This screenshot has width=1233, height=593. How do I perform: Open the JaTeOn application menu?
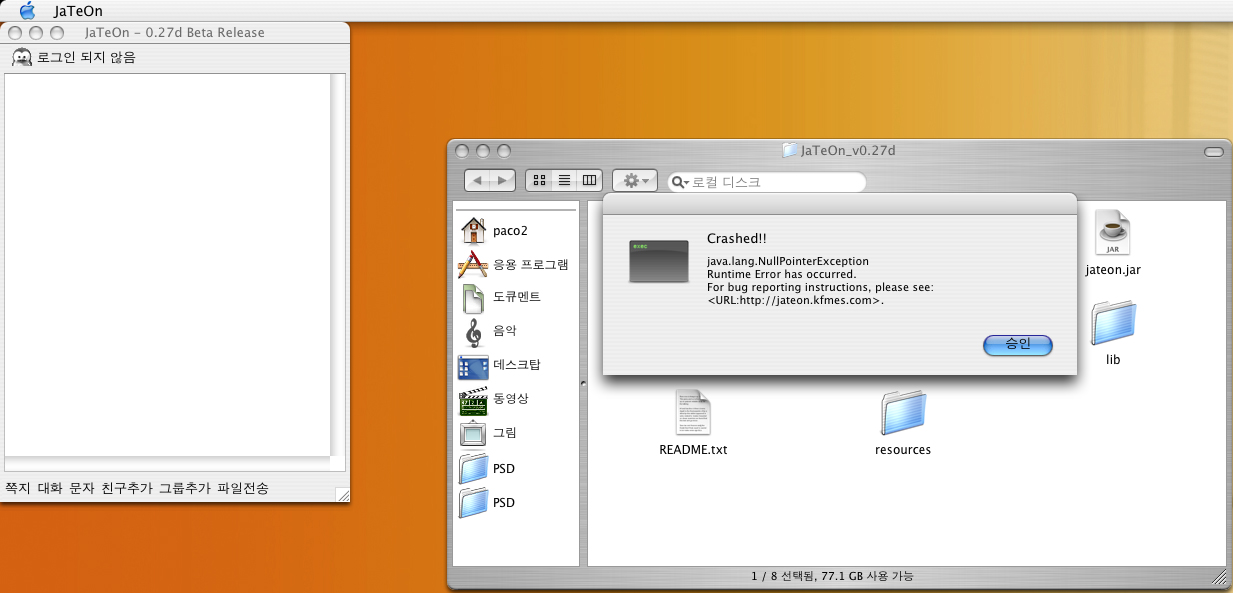pos(78,11)
